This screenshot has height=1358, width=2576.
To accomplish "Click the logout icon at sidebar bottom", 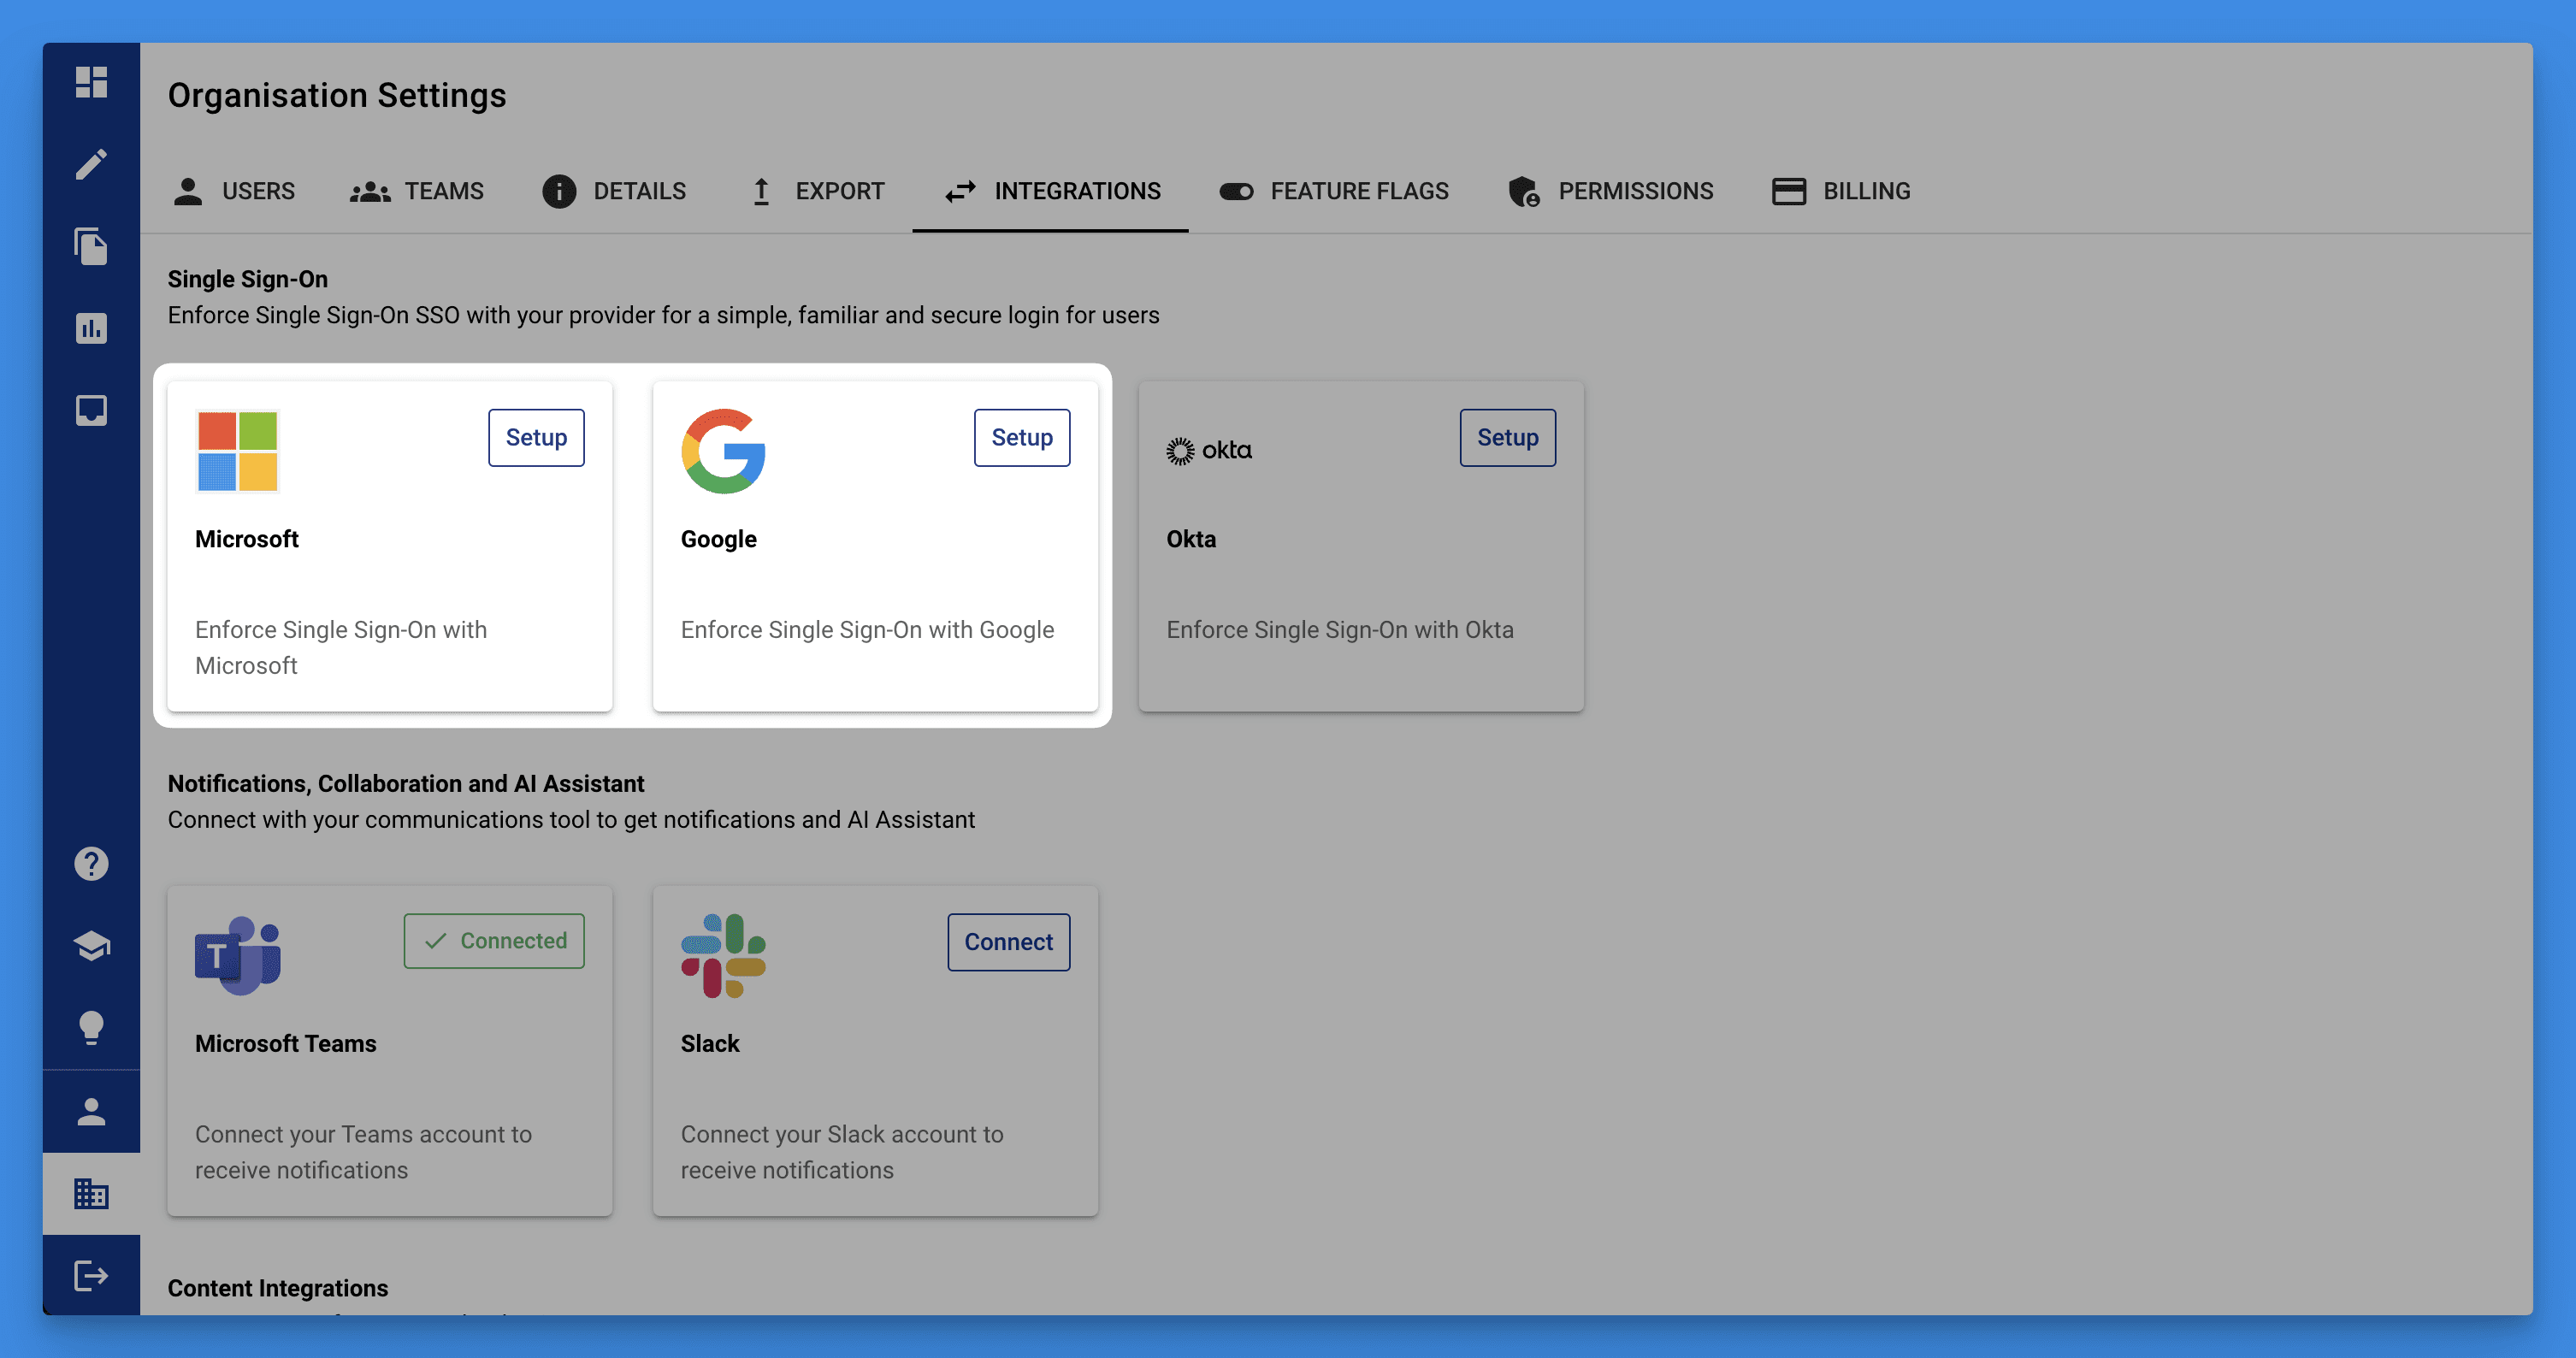I will 91,1276.
